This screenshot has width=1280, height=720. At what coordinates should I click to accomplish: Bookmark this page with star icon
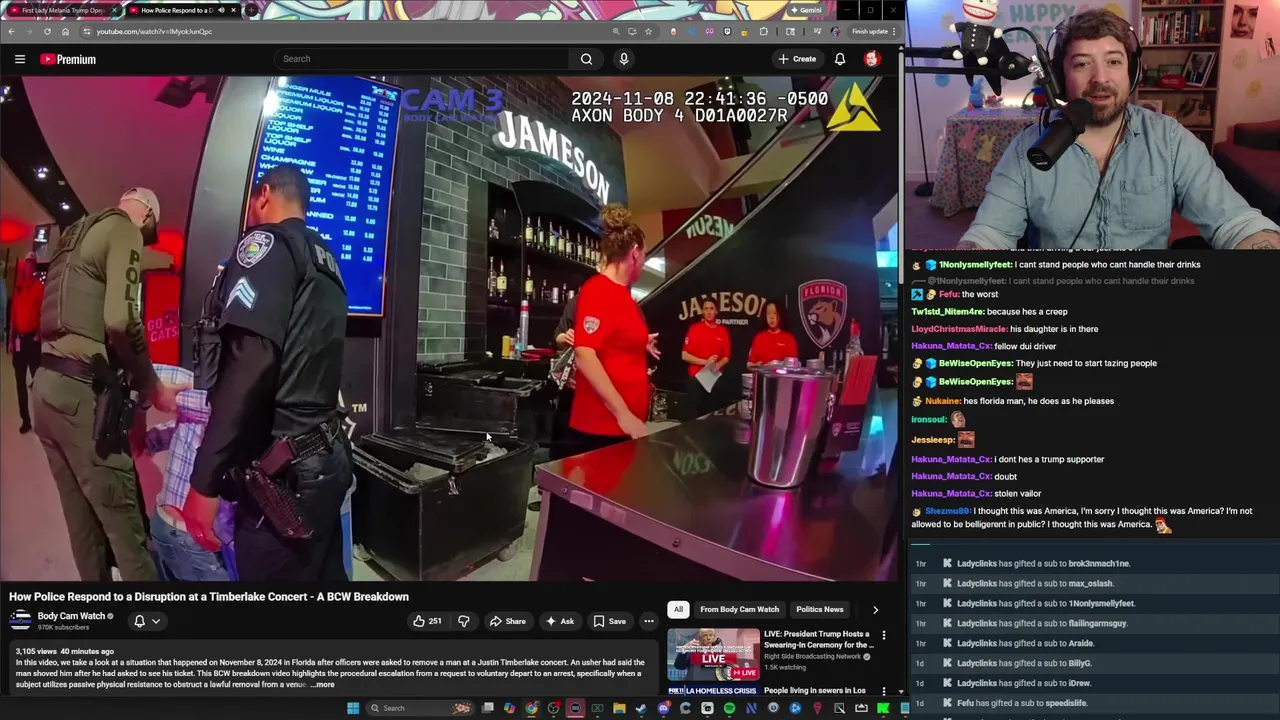coord(648,31)
